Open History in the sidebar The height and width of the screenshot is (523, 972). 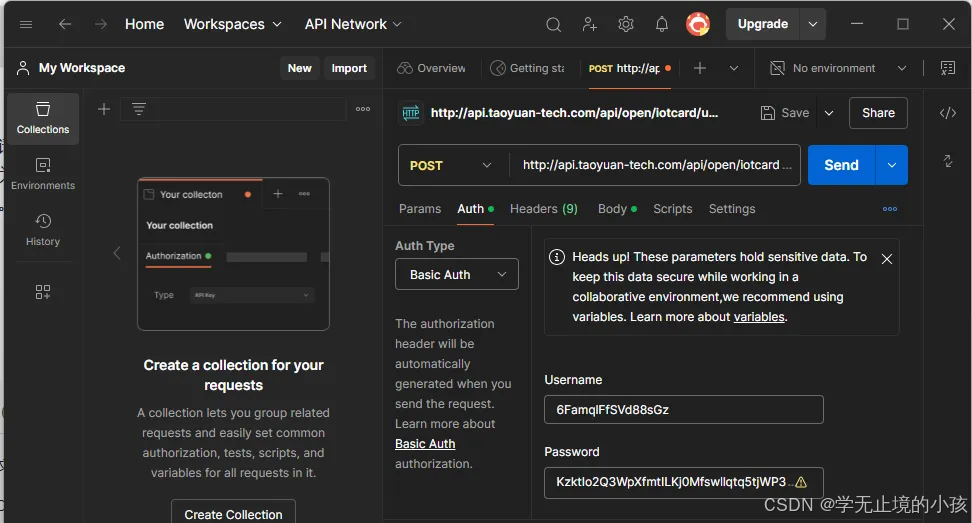click(43, 230)
